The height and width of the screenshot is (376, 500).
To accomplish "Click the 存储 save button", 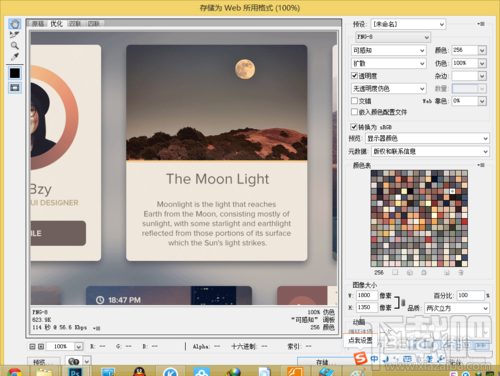I will click(x=326, y=361).
